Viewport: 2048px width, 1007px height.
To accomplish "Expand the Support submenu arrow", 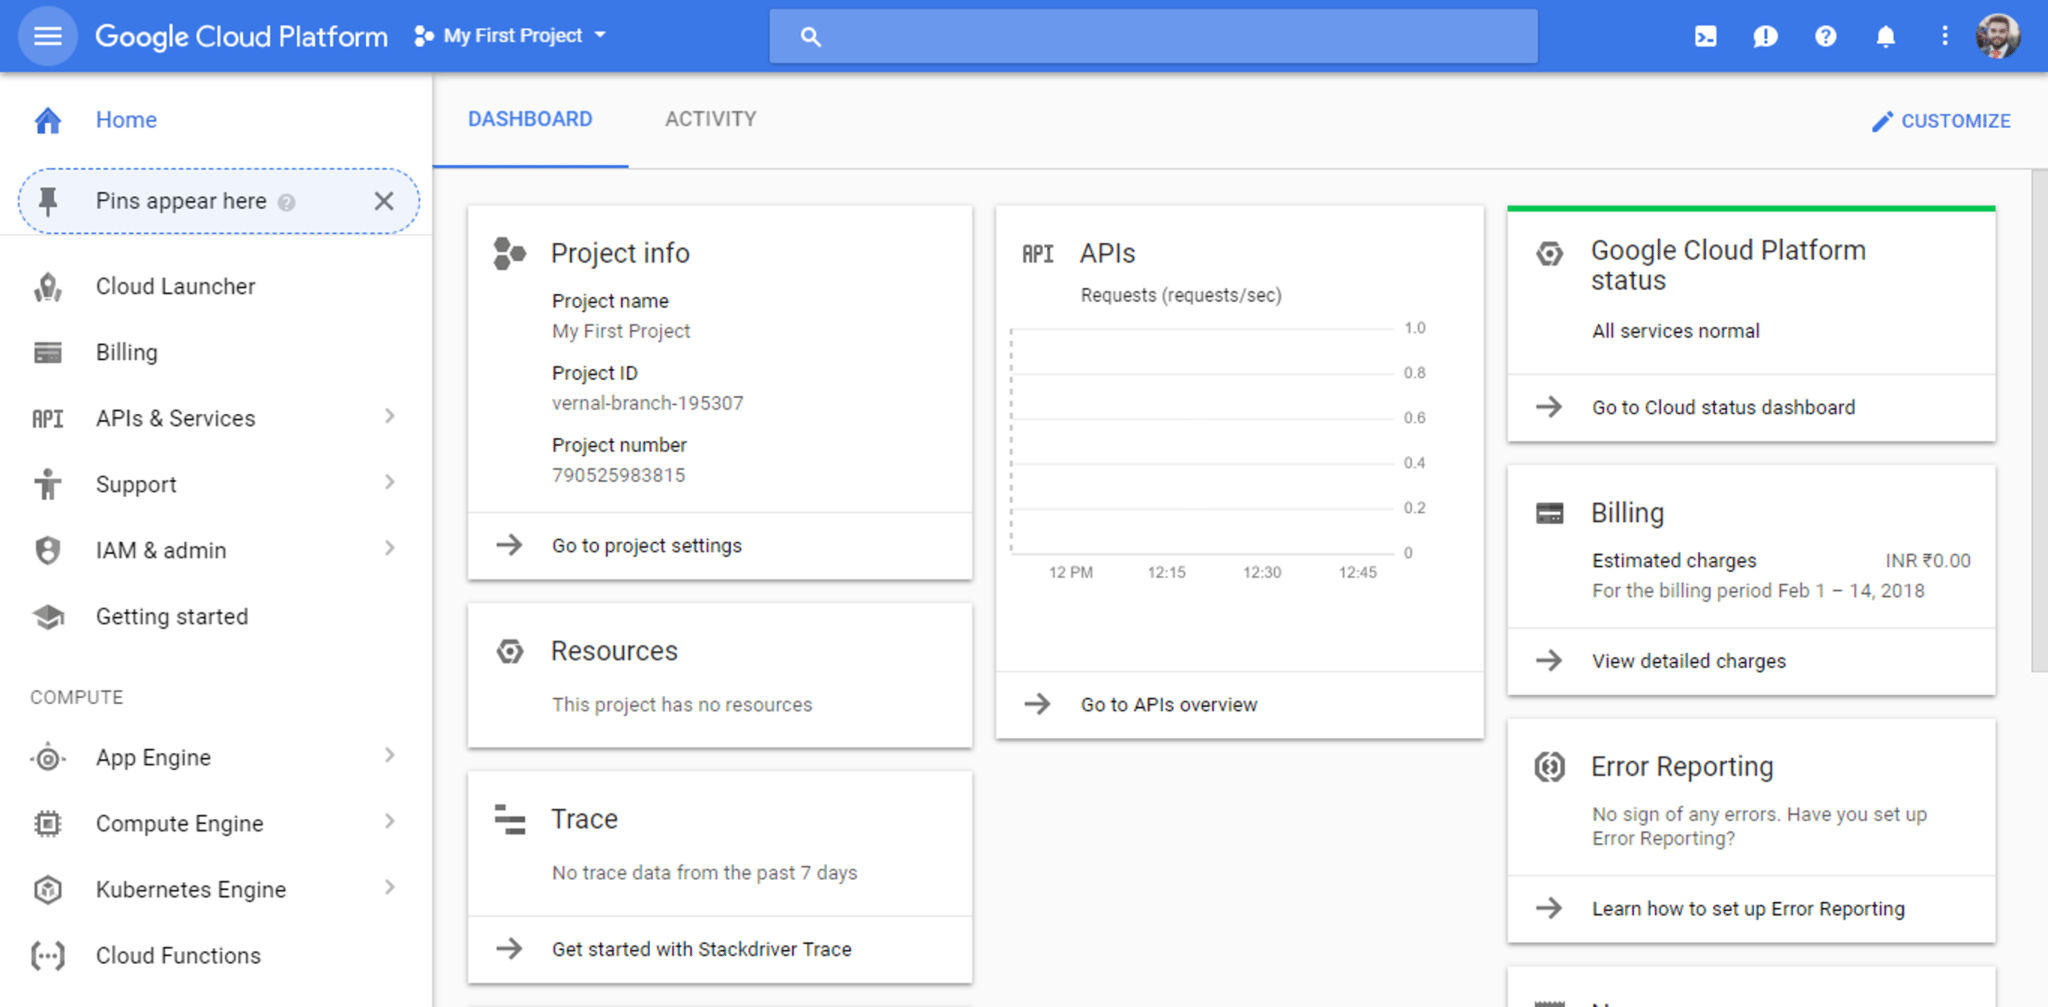I will click(x=390, y=483).
